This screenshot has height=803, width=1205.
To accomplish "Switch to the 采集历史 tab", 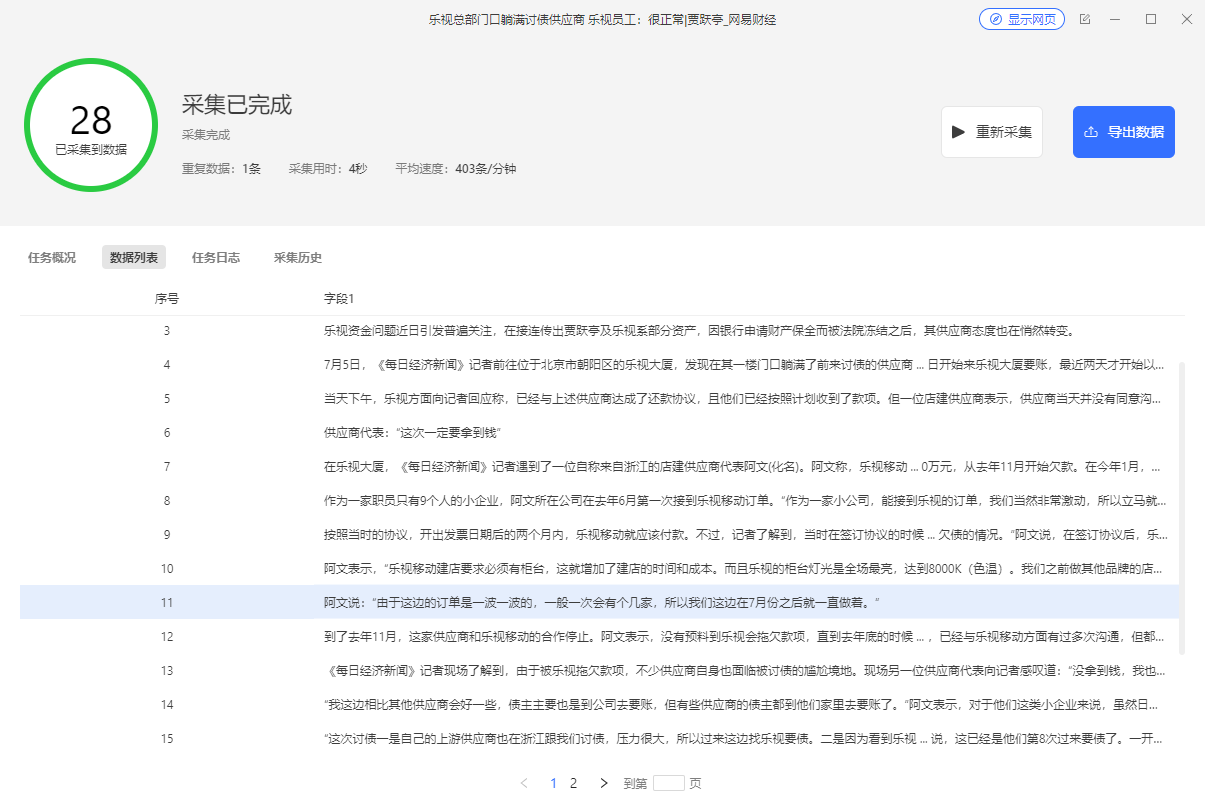I will [298, 257].
